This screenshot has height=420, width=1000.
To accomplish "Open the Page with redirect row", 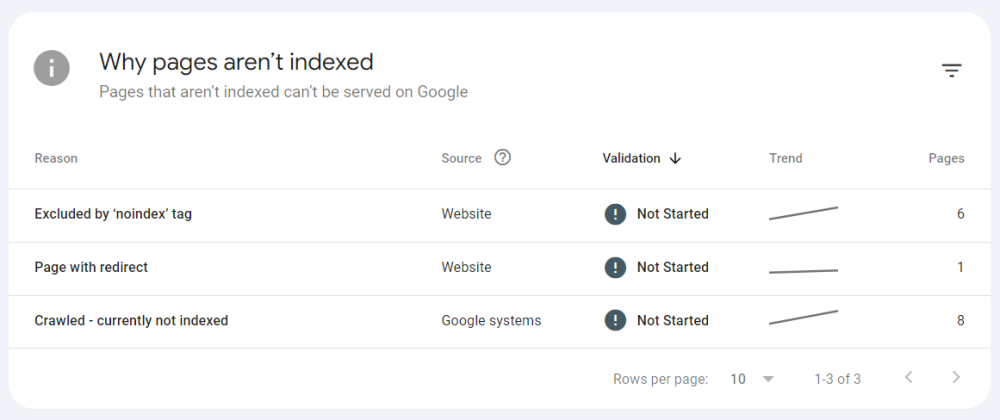I will tap(91, 267).
